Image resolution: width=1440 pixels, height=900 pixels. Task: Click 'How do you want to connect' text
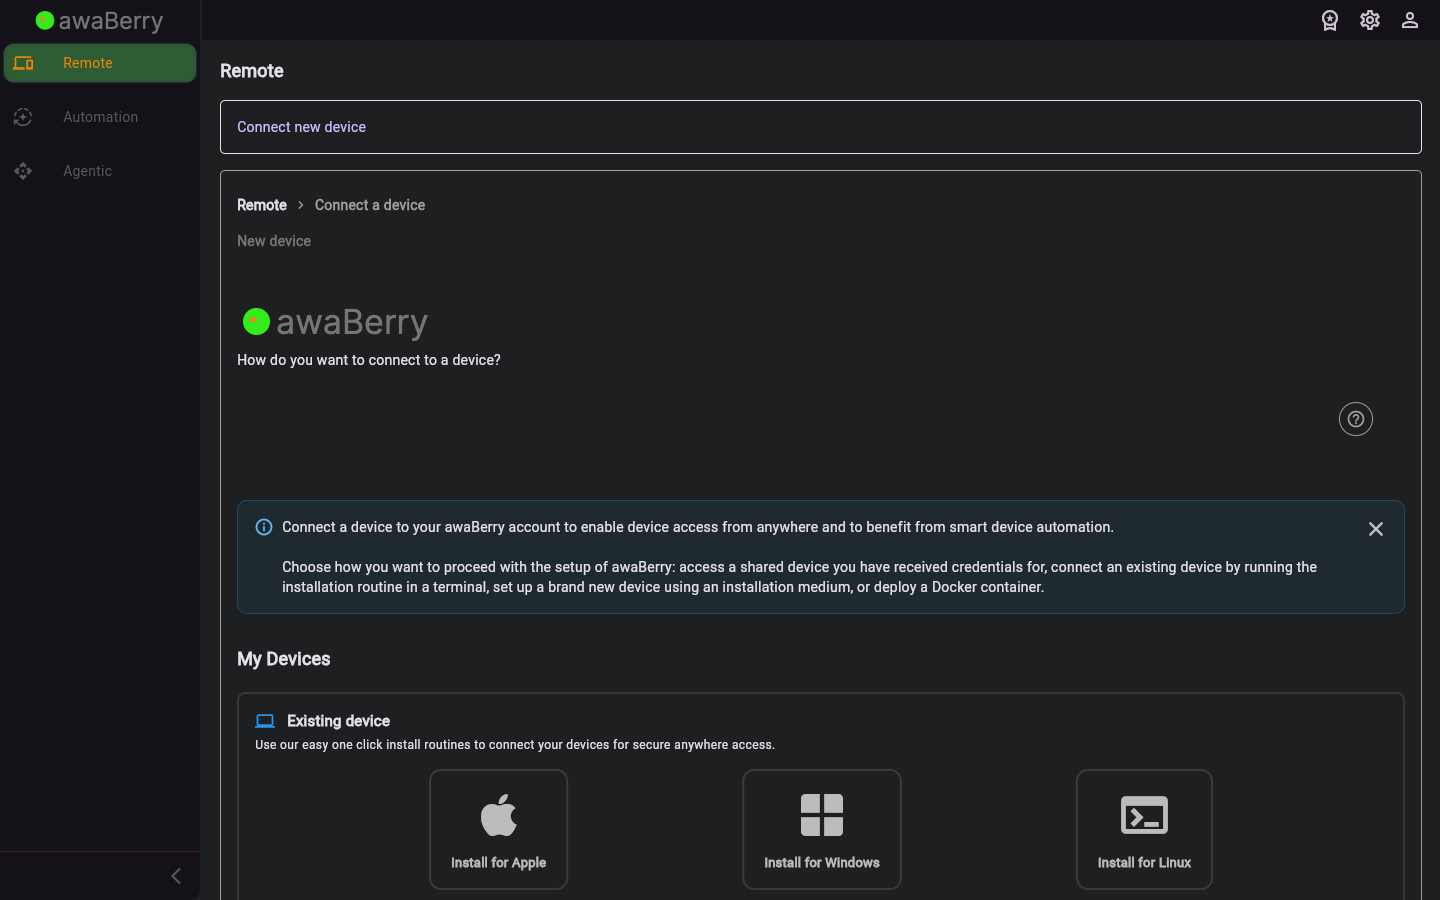point(369,360)
